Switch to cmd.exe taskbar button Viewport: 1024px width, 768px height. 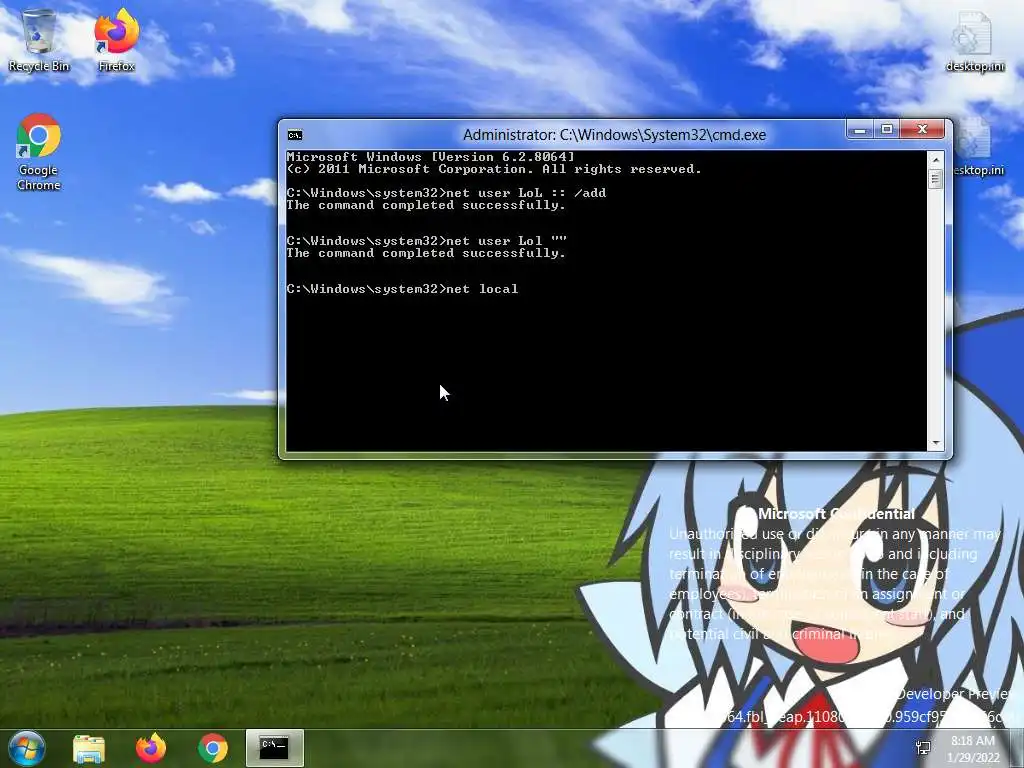[274, 748]
